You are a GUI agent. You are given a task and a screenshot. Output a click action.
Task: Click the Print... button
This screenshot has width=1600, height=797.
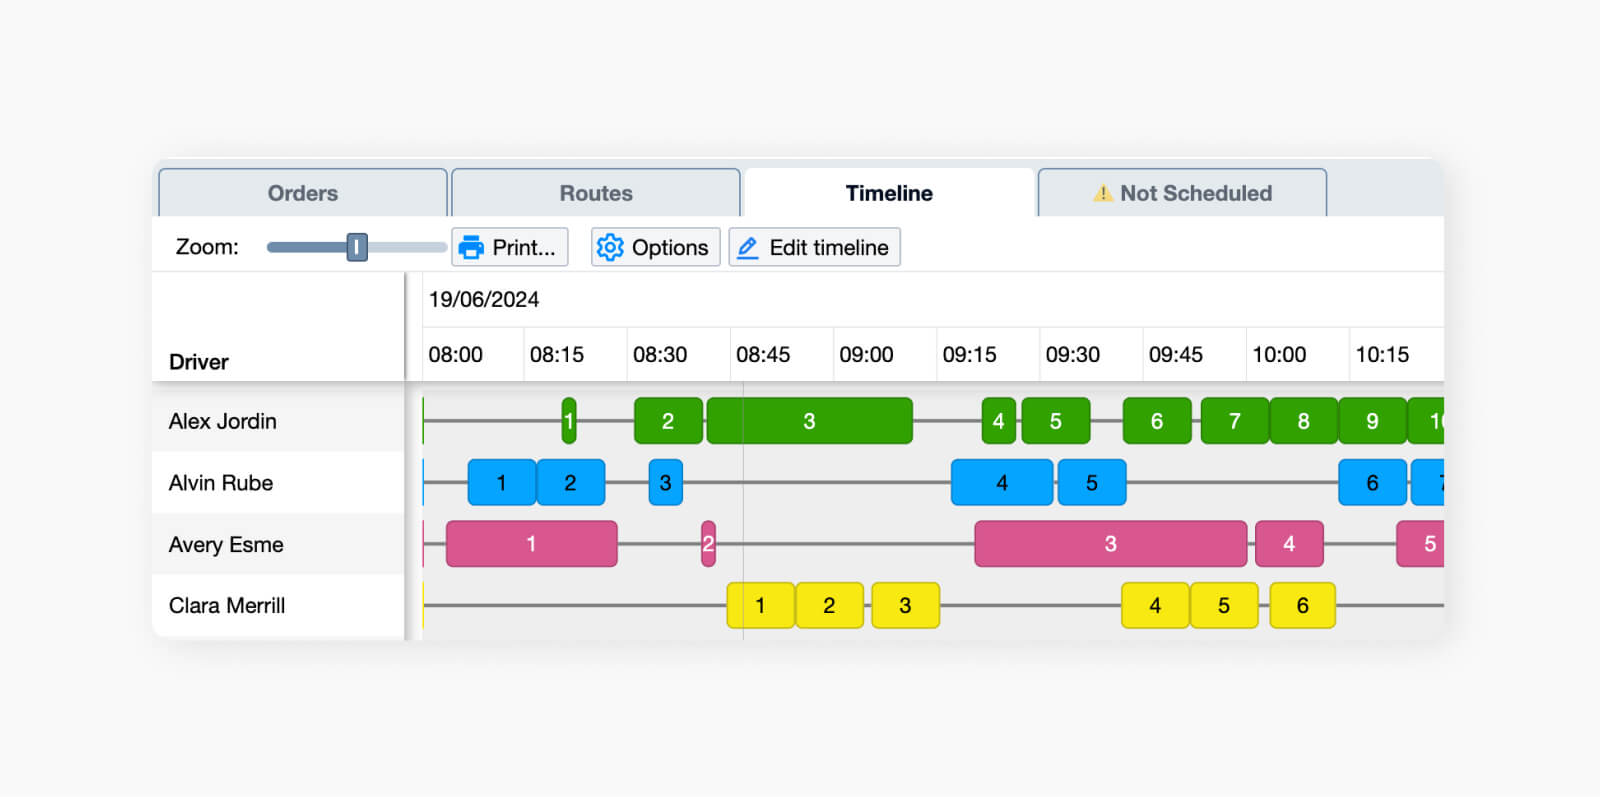point(510,247)
